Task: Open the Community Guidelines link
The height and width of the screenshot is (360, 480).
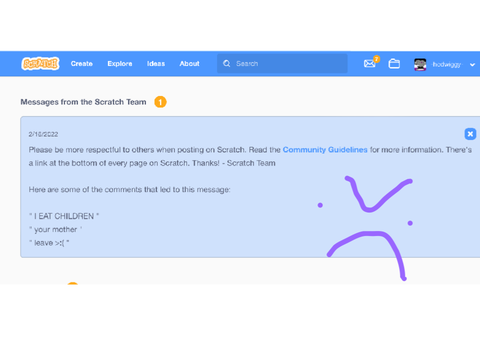Action: (x=325, y=150)
